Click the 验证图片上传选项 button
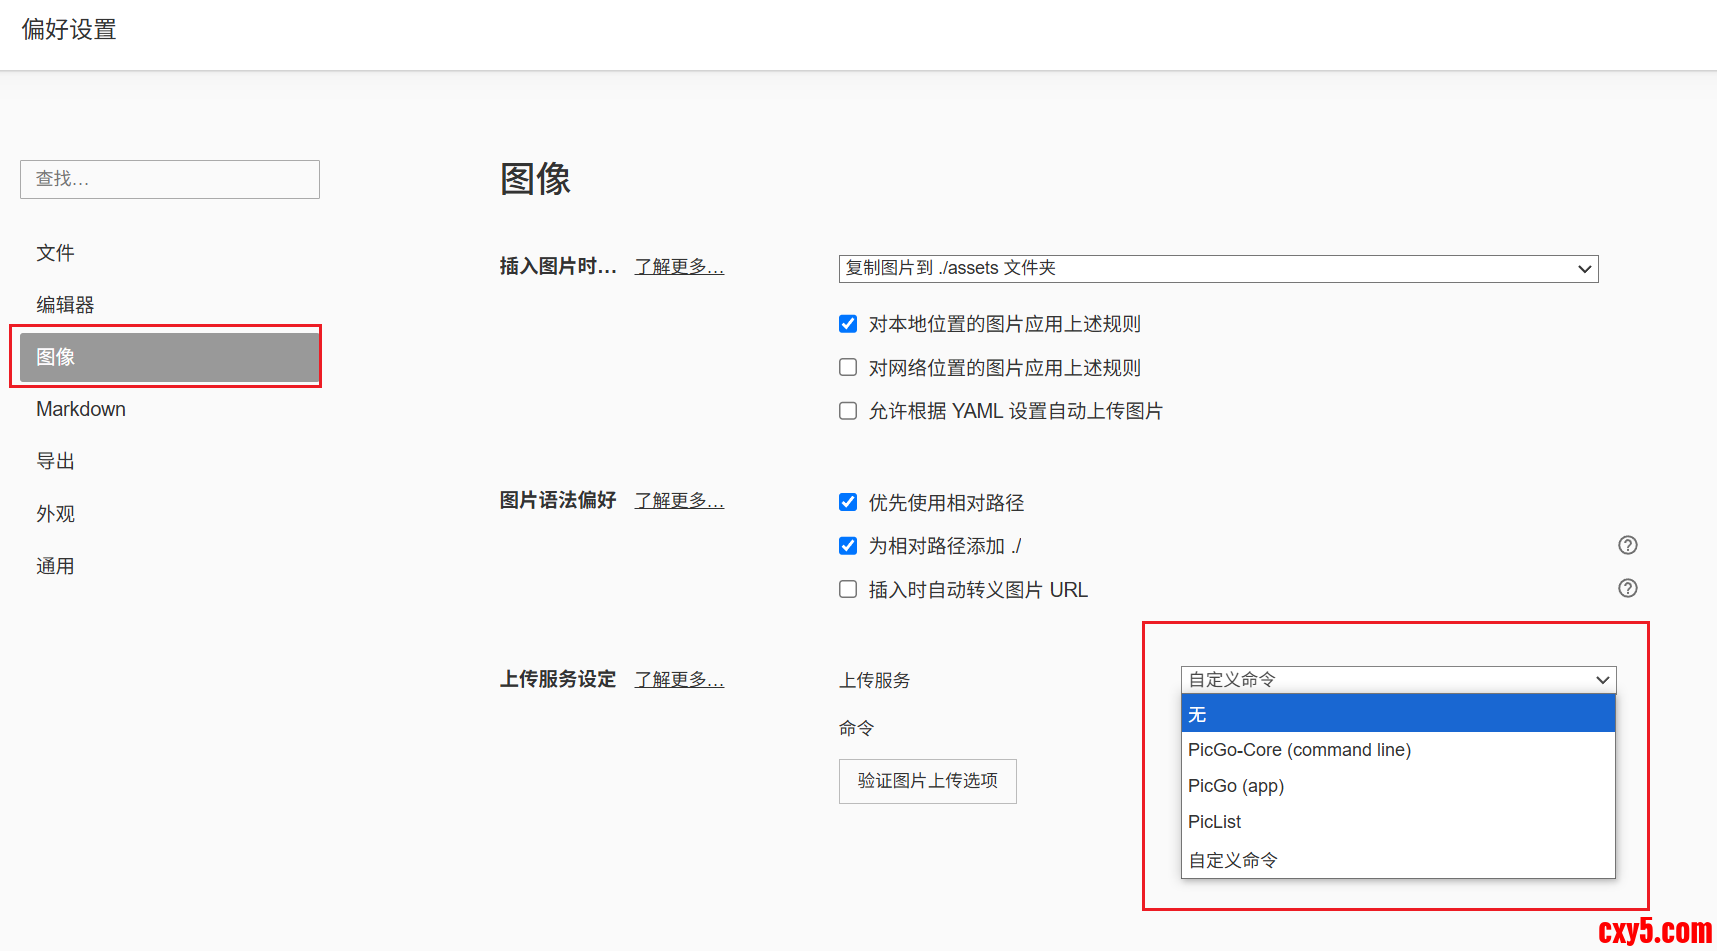Viewport: 1717px width, 951px height. pyautogui.click(x=927, y=781)
